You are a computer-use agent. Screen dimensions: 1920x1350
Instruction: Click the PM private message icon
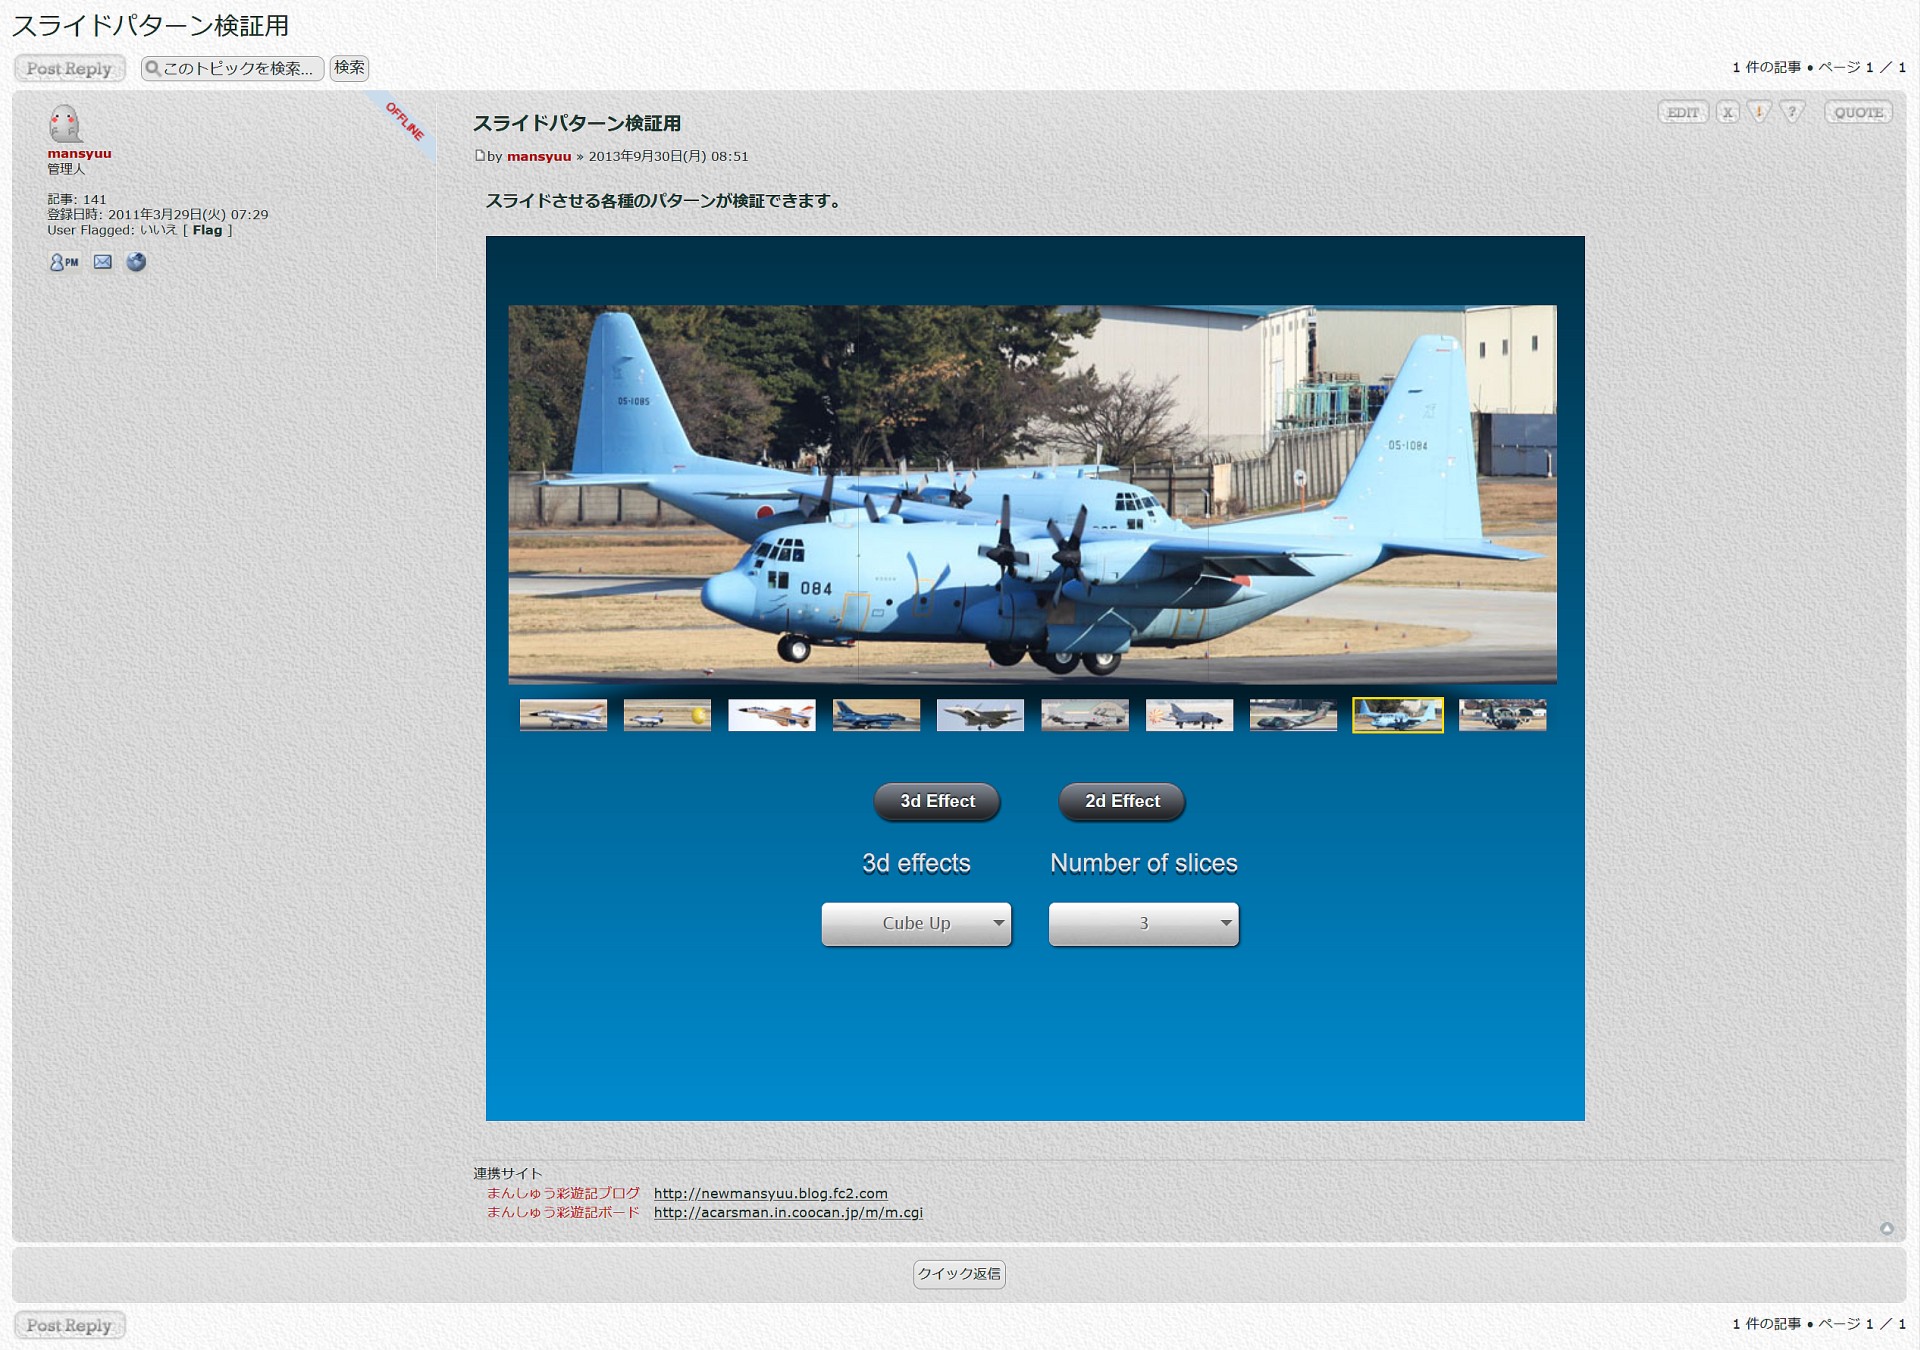click(x=64, y=262)
